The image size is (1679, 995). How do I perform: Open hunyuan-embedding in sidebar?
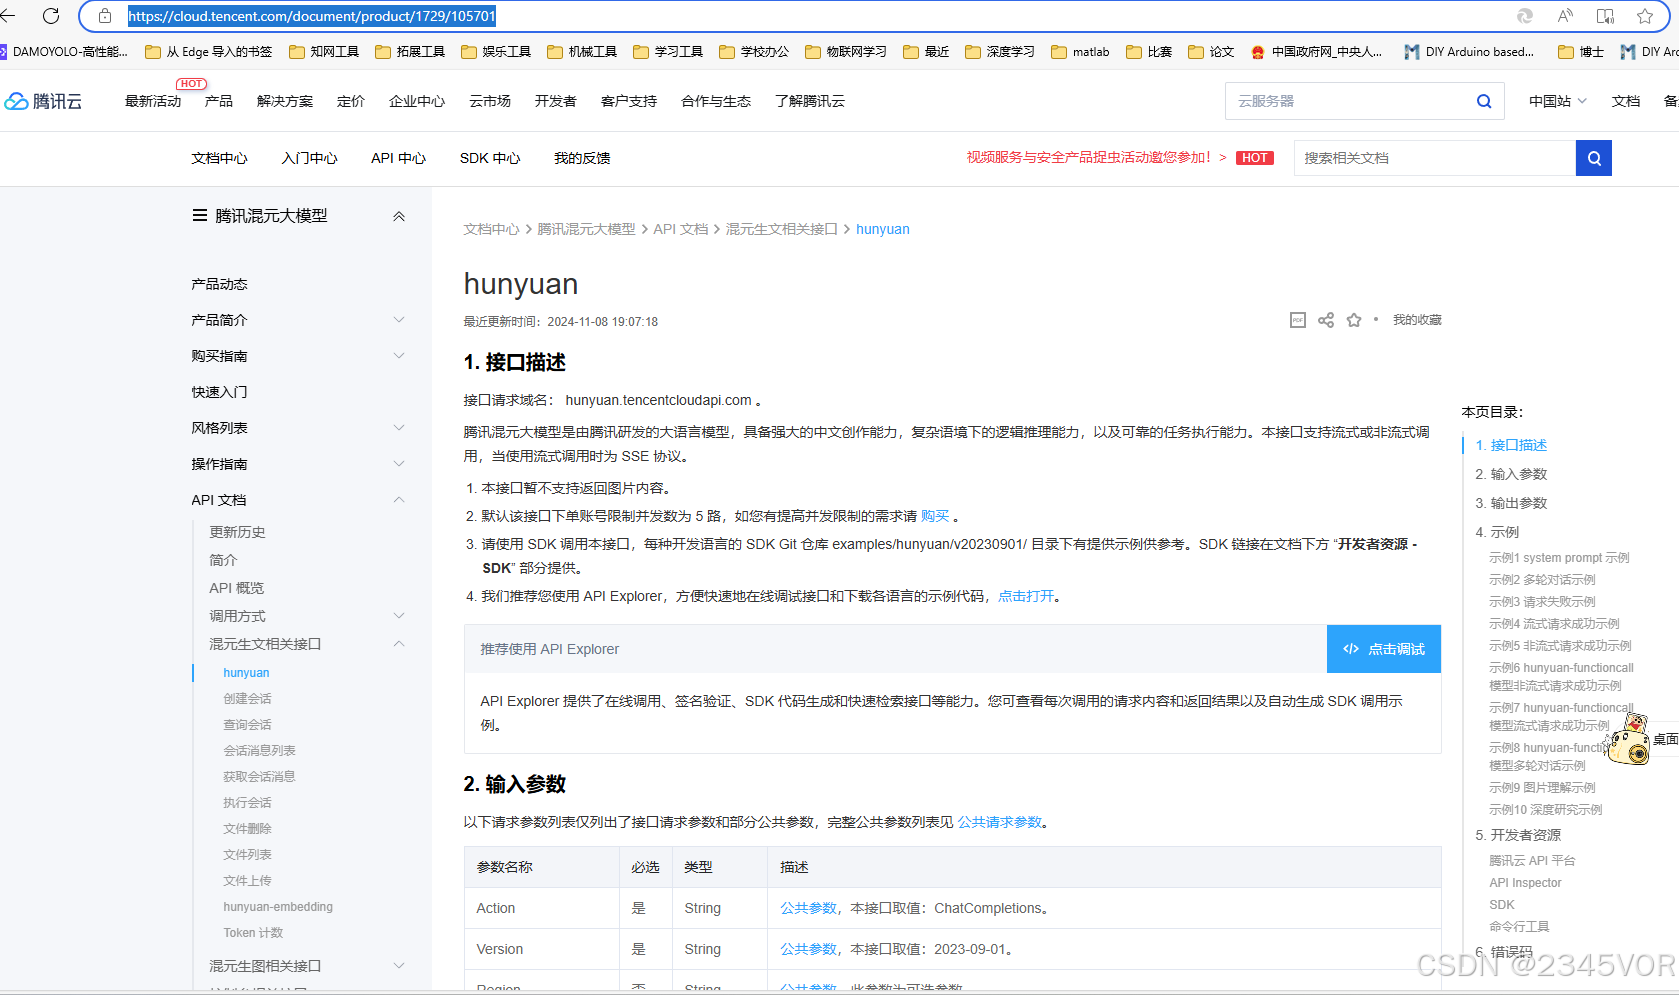tap(278, 907)
